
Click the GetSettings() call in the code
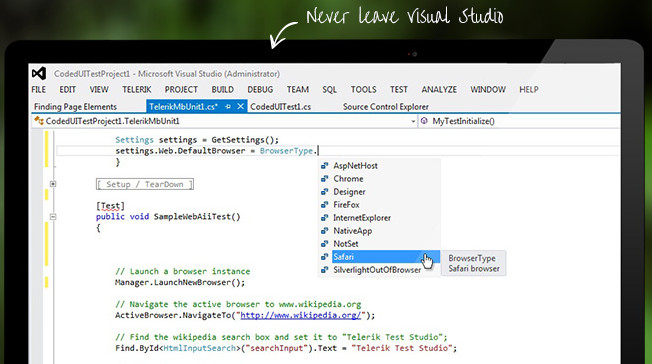click(x=245, y=140)
